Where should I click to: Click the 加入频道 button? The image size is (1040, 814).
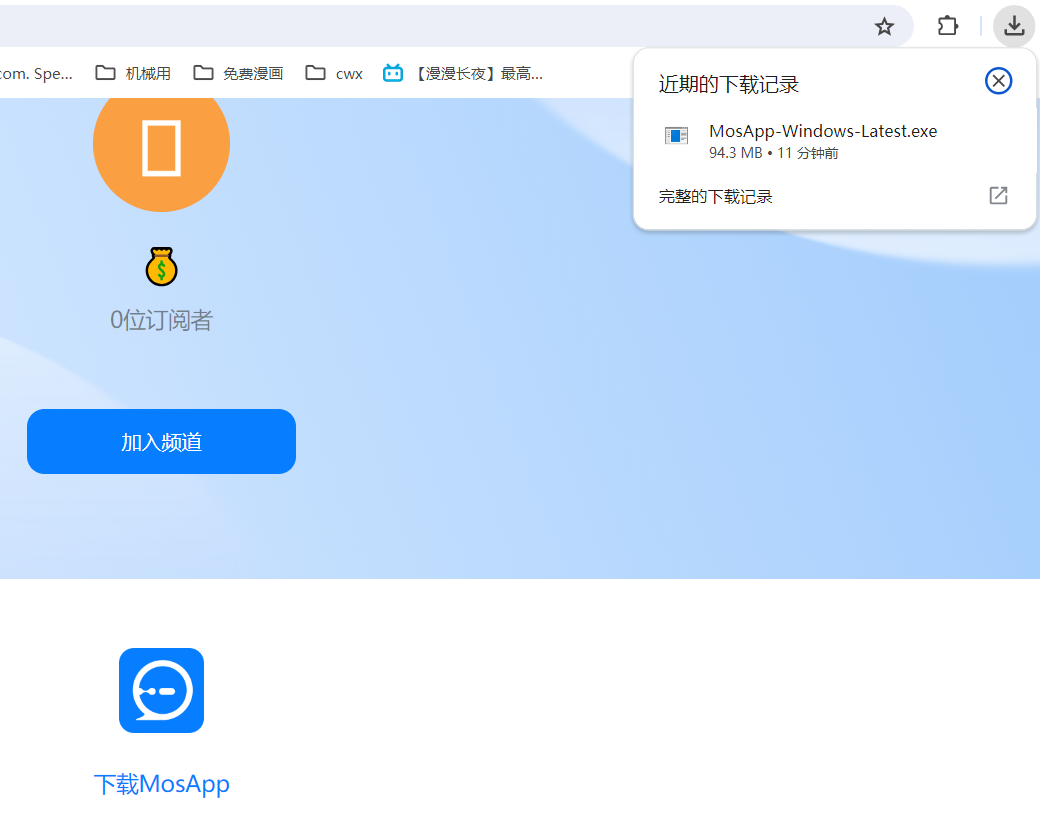(x=161, y=442)
